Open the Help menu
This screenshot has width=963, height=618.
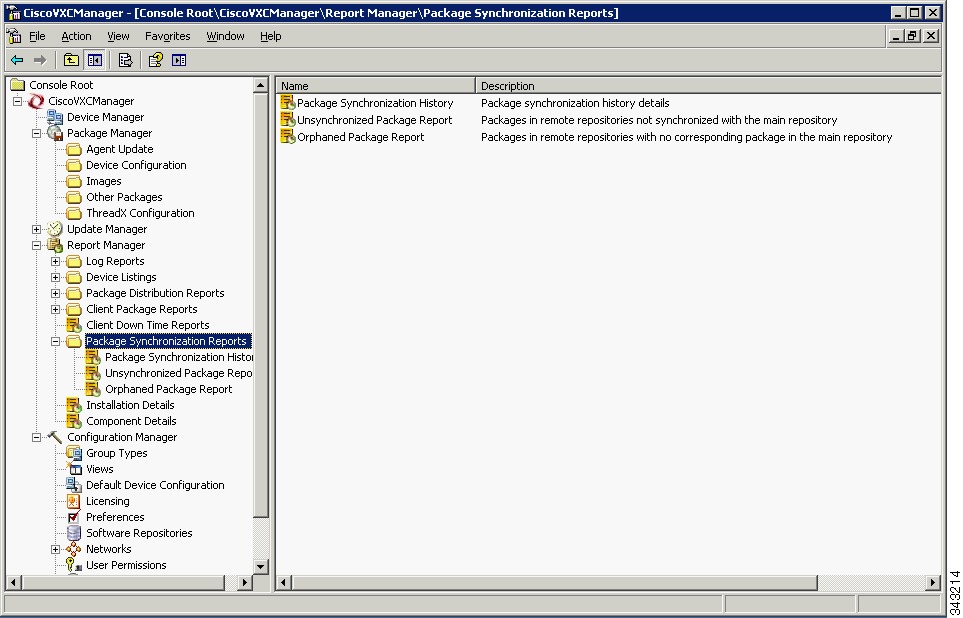(x=271, y=36)
